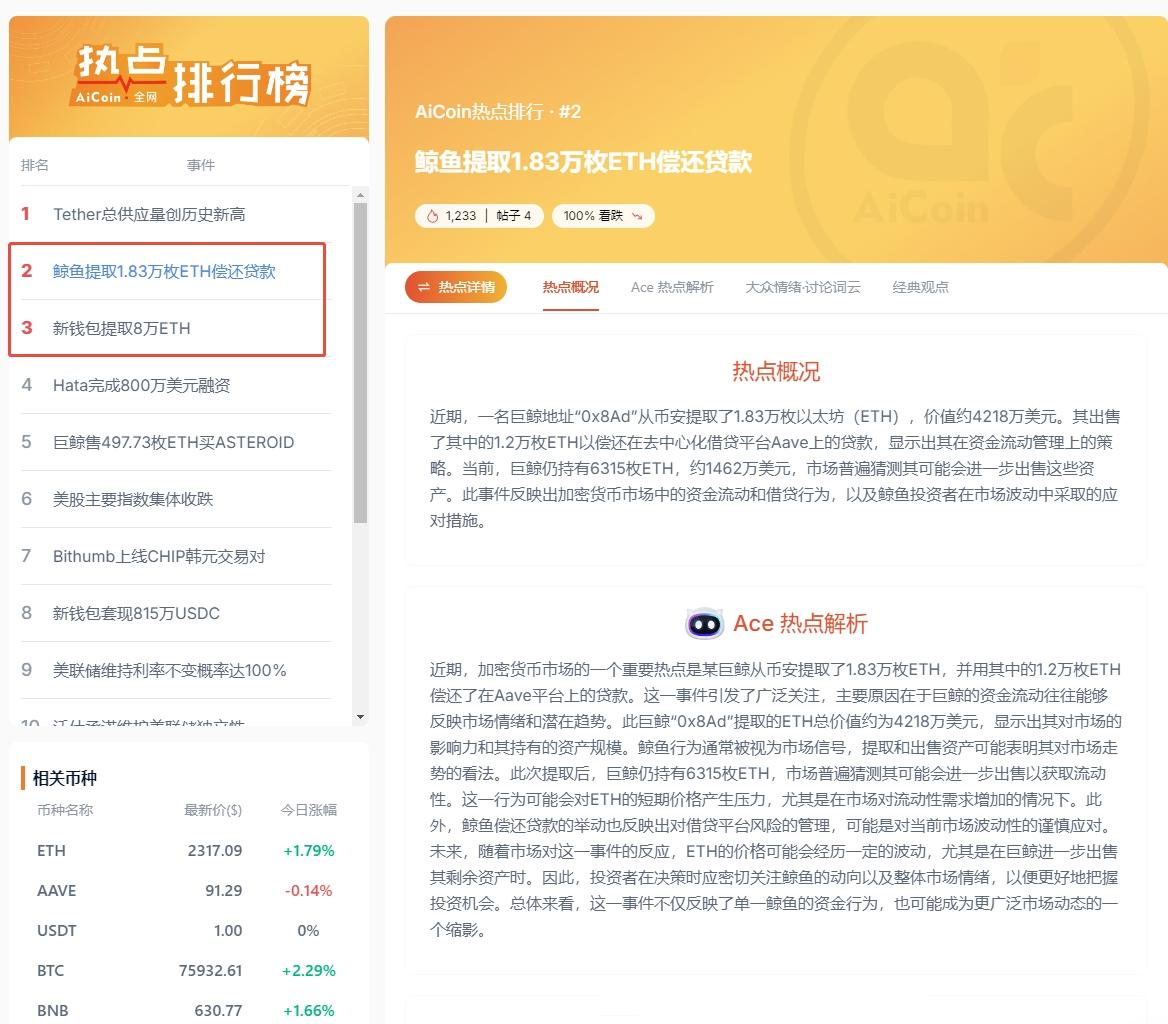Click the flame icon beside 1,233
Screen dimensions: 1168x1024
tap(432, 216)
